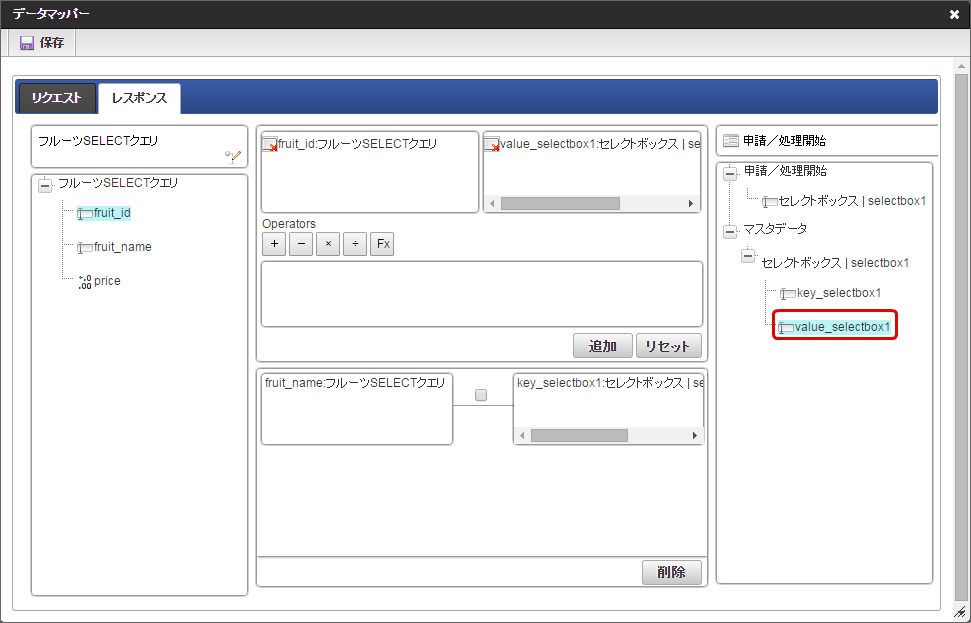Select value_selectbox1 in the tree
Image resolution: width=971 pixels, height=623 pixels.
click(842, 327)
